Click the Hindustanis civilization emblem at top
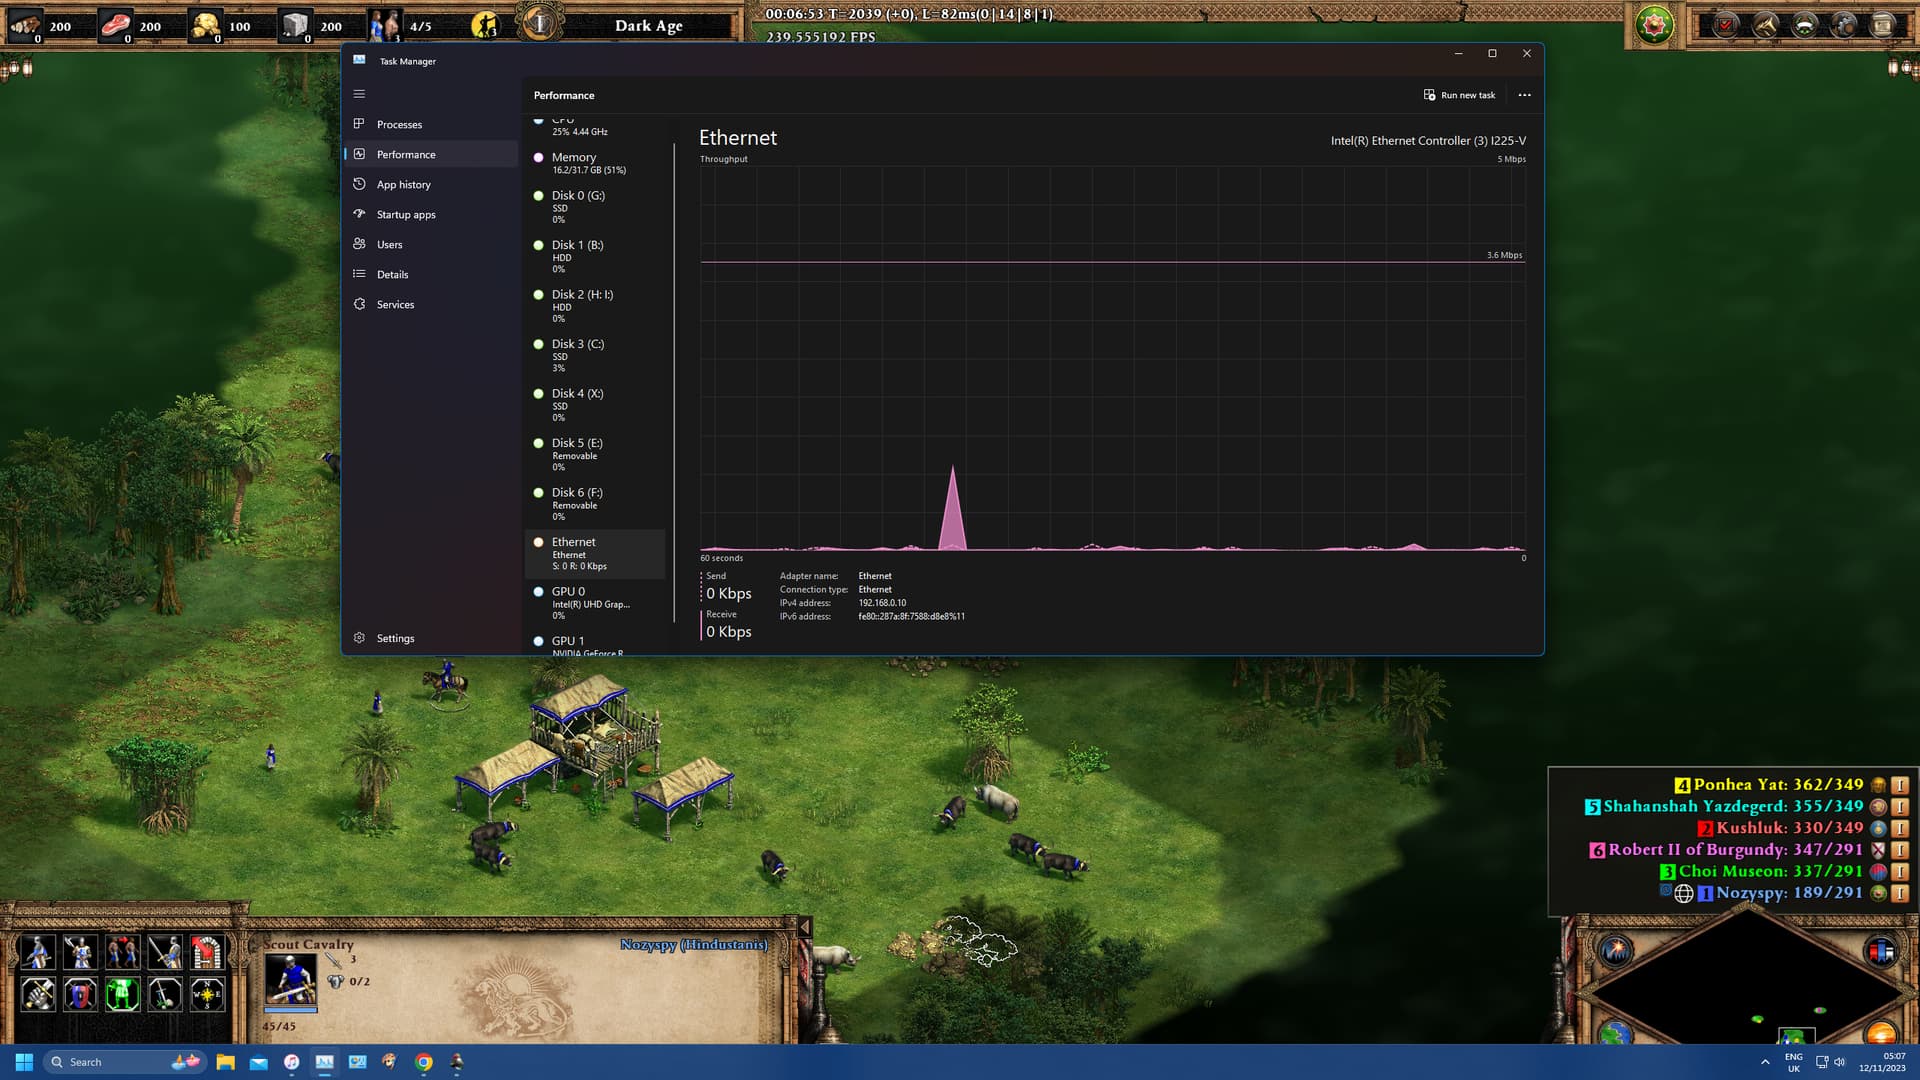Screen dimensions: 1920x1080 pos(1655,24)
